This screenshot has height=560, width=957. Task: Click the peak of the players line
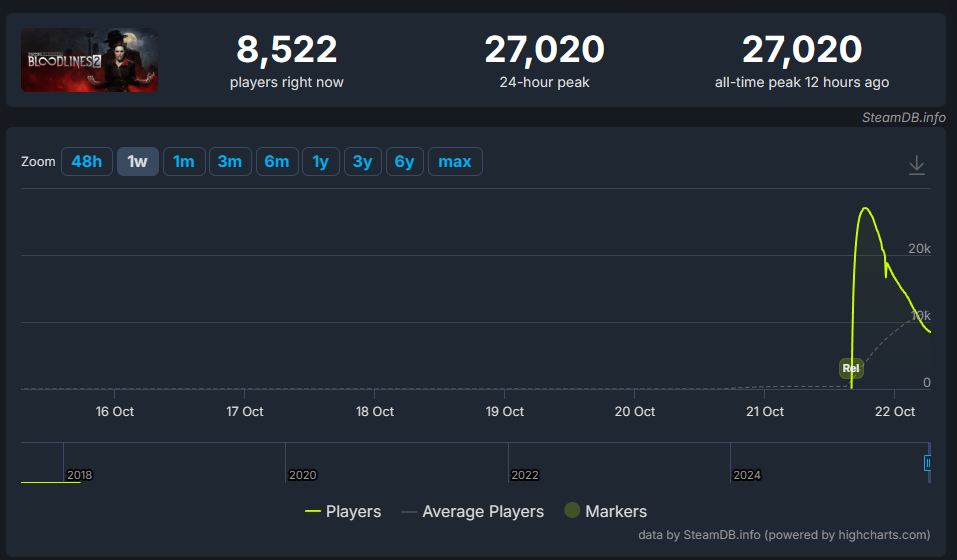point(865,208)
